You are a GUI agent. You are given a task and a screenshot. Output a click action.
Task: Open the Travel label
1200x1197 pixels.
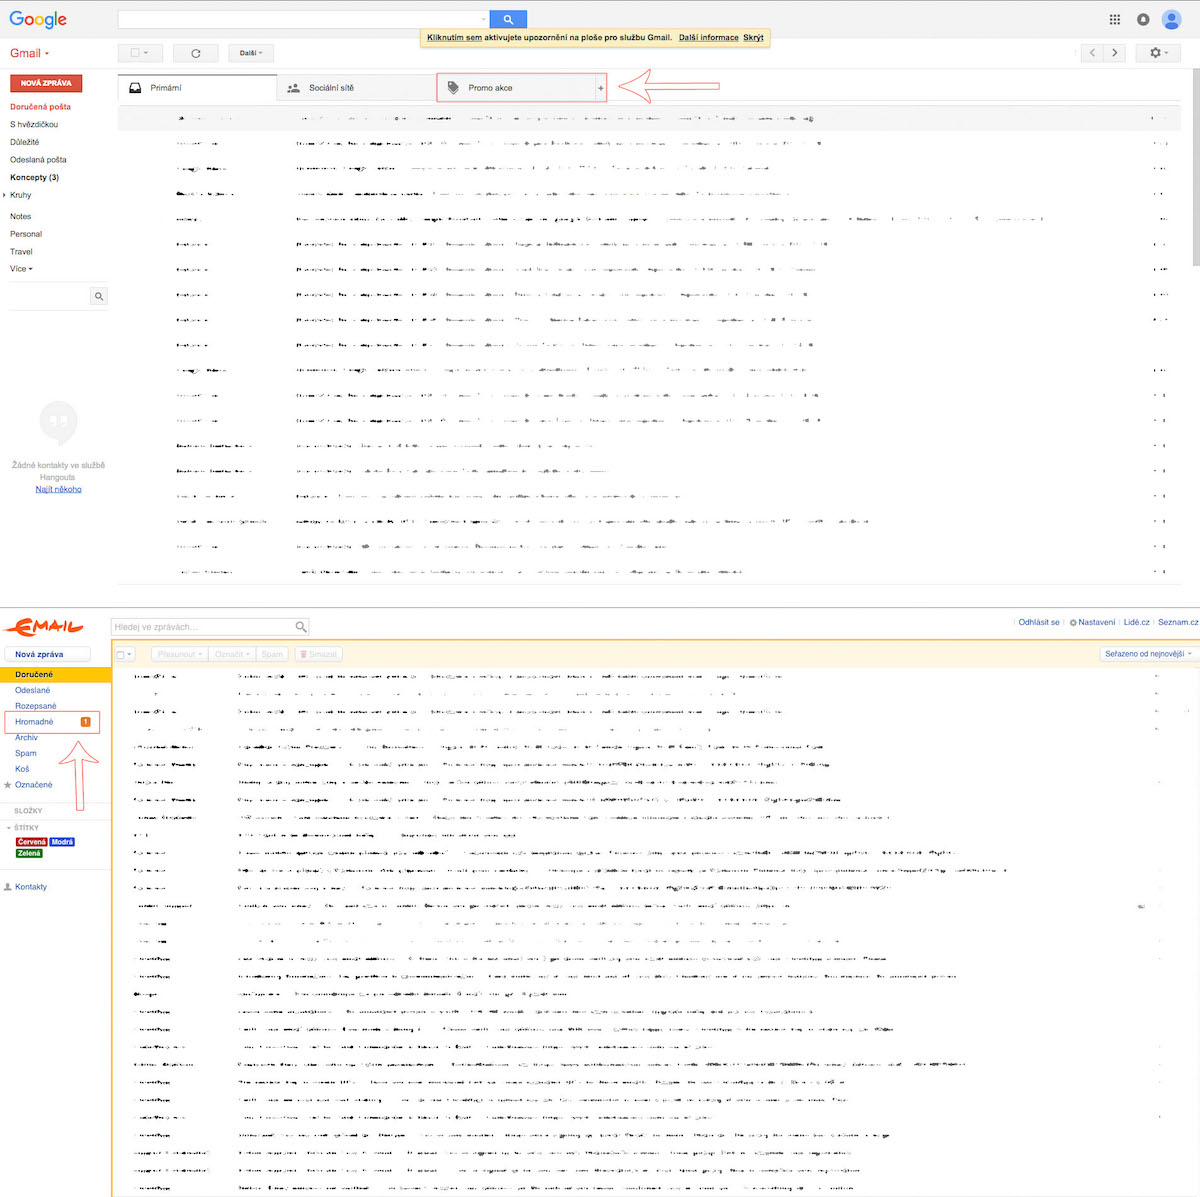coord(21,252)
